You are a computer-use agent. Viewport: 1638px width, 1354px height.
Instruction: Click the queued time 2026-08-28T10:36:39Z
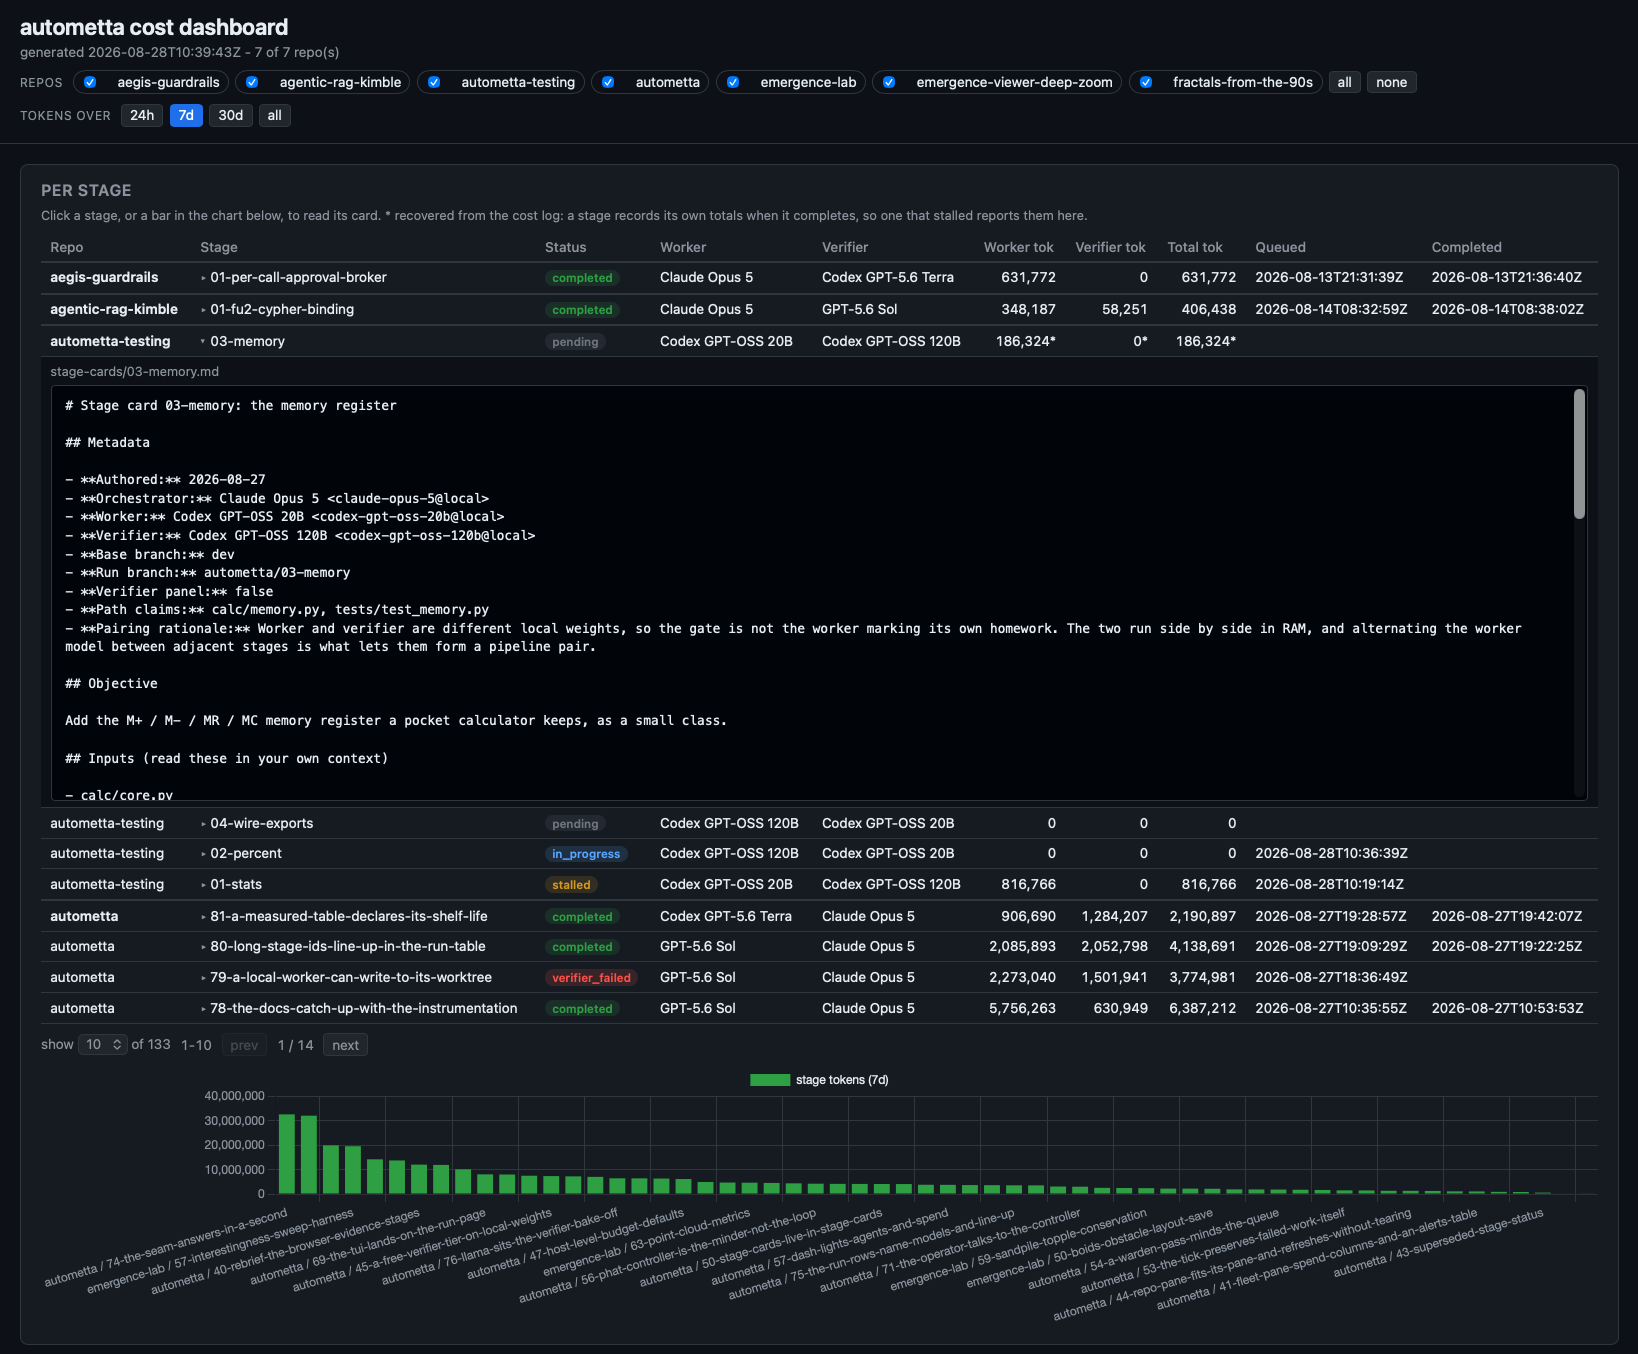click(x=1331, y=853)
